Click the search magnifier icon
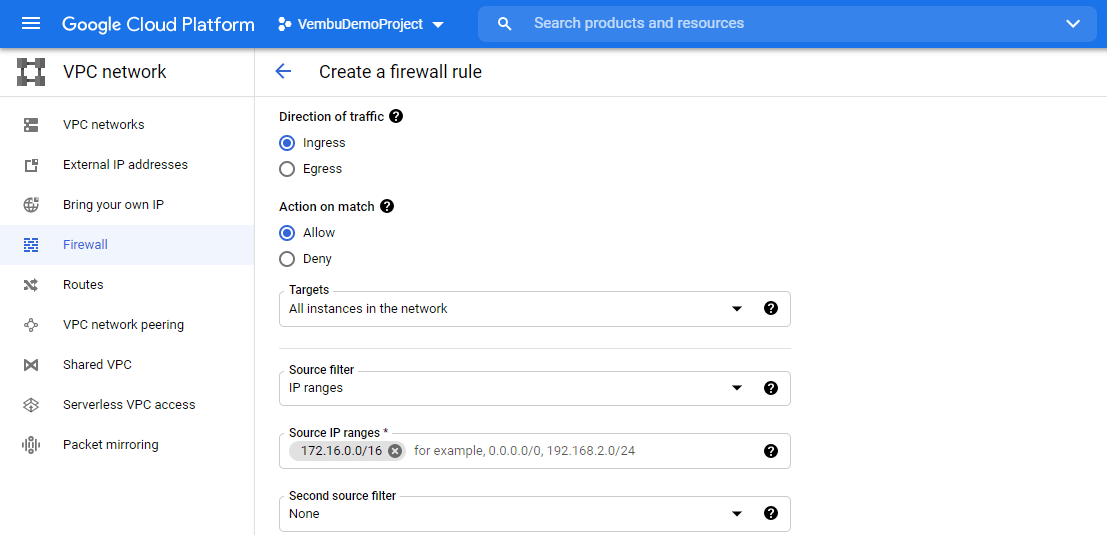Screen dimensions: 1107x535 (504, 24)
